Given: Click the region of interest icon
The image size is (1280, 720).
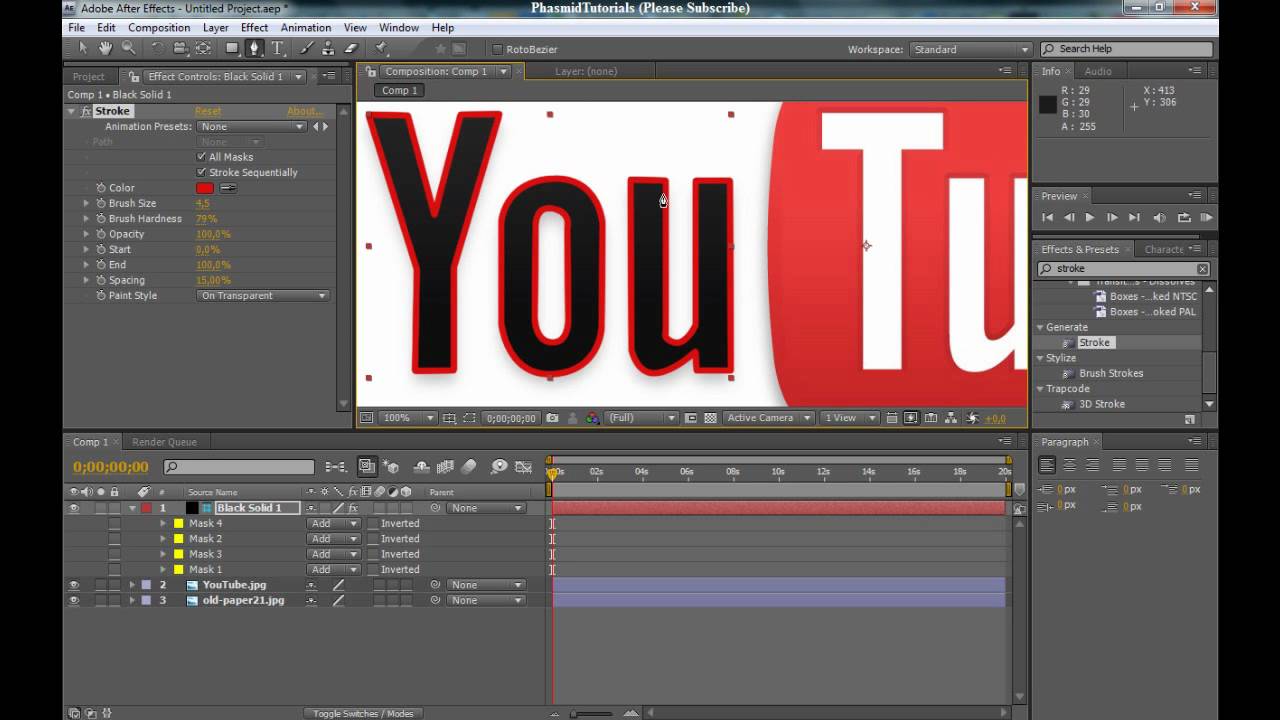Looking at the screenshot, I should click(690, 418).
